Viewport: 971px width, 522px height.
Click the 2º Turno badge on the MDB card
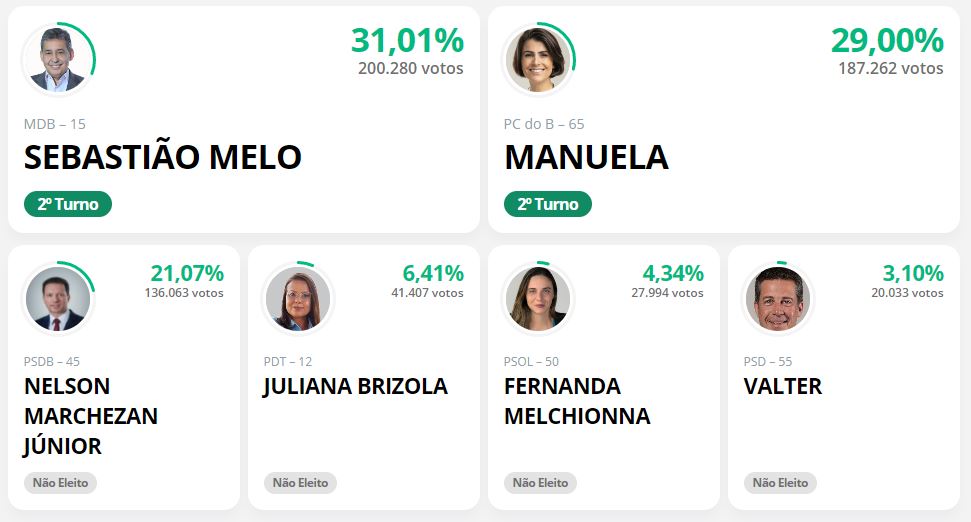click(x=68, y=204)
